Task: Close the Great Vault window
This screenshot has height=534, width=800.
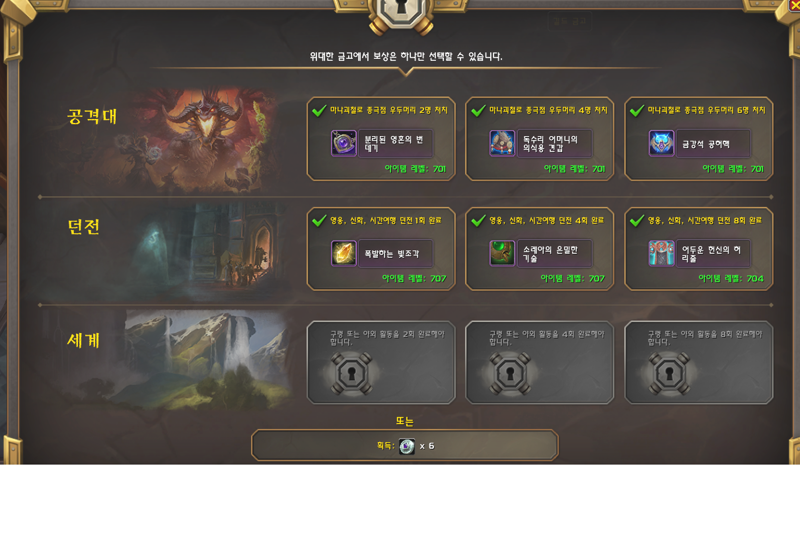Action: click(x=795, y=4)
